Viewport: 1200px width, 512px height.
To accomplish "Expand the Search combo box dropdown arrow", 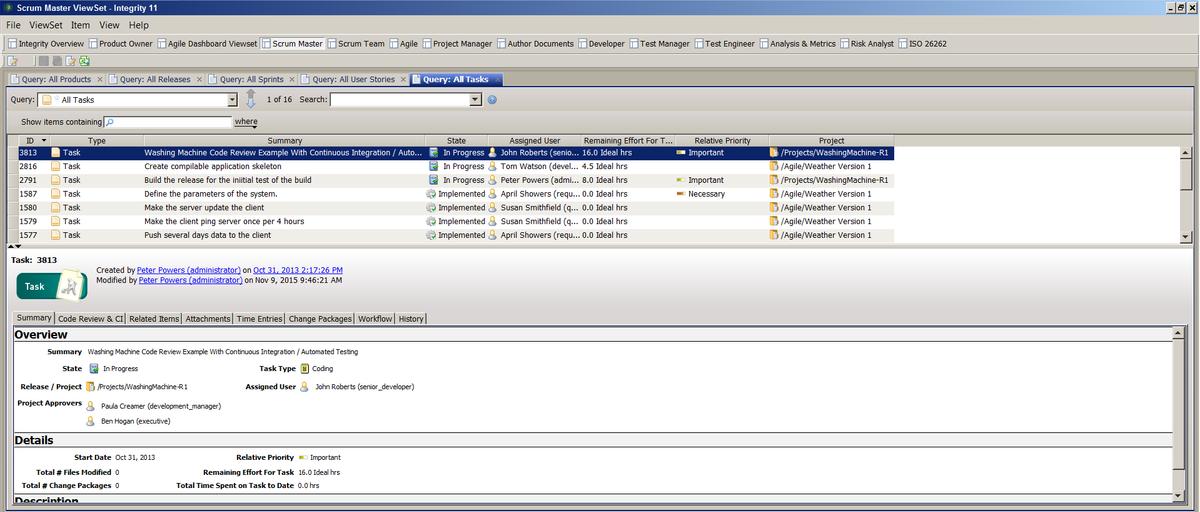I will (x=476, y=100).
